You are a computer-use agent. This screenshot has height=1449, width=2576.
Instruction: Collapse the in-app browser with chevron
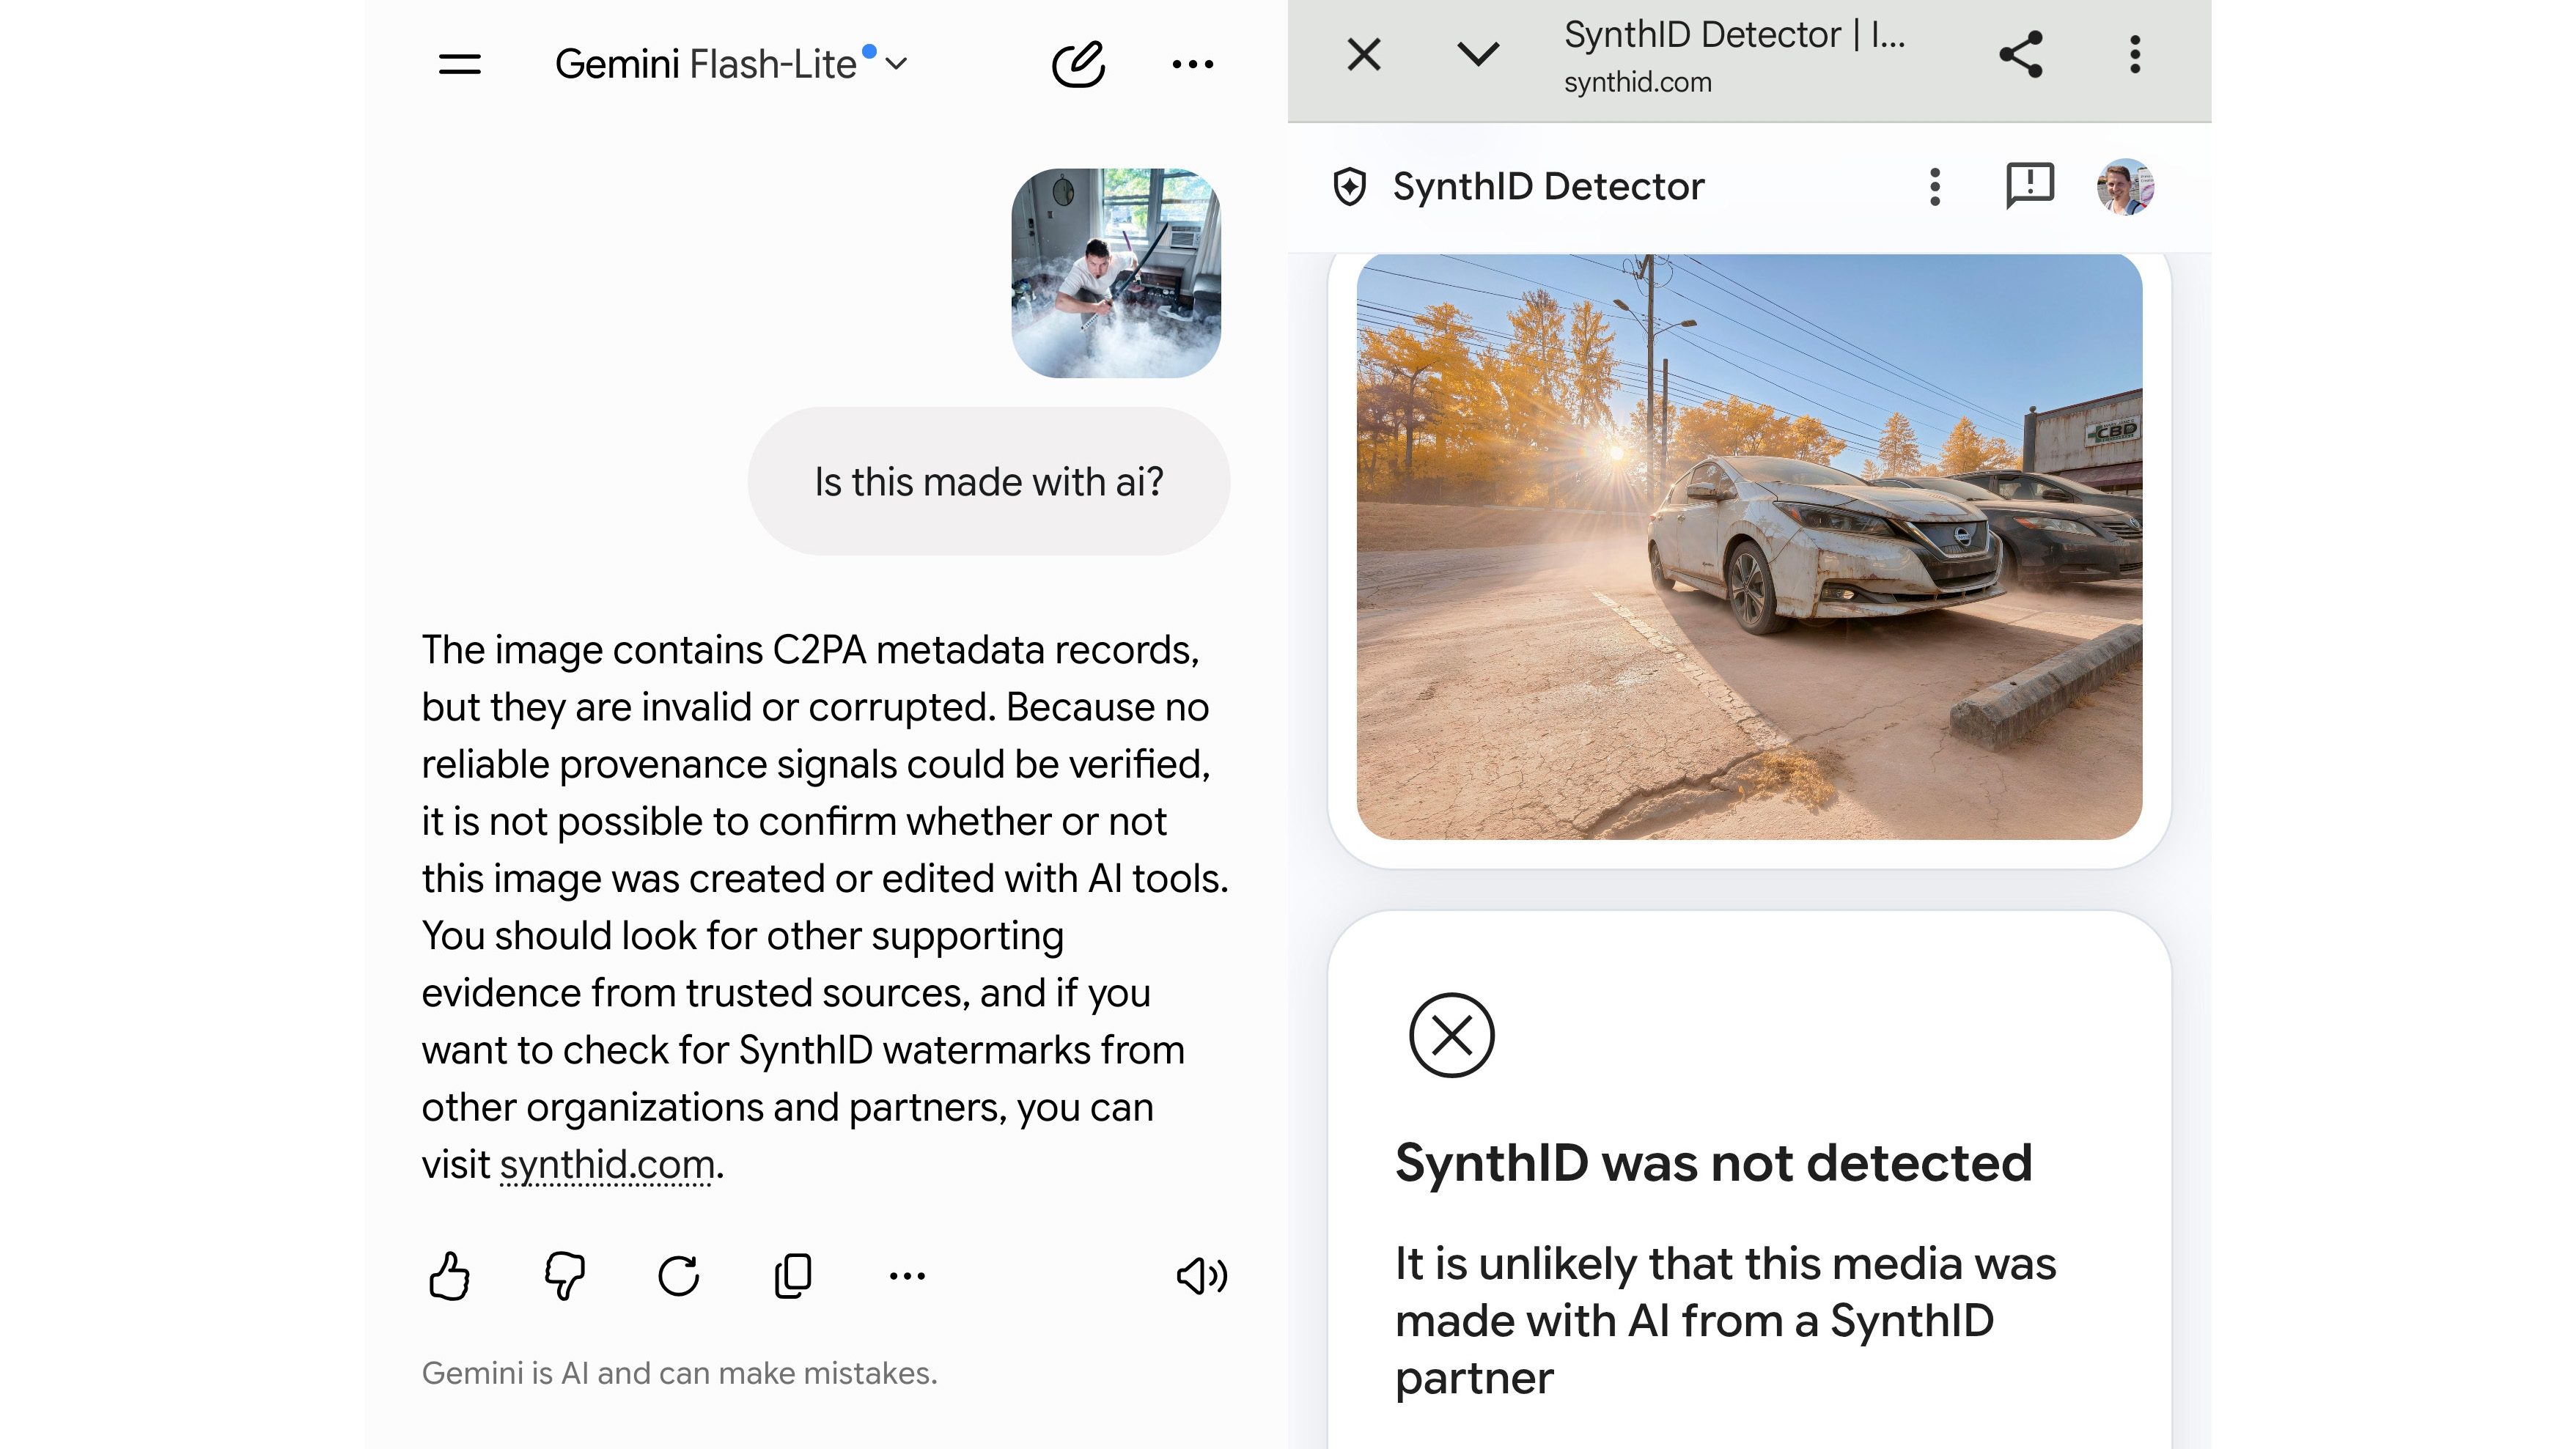1478,54
